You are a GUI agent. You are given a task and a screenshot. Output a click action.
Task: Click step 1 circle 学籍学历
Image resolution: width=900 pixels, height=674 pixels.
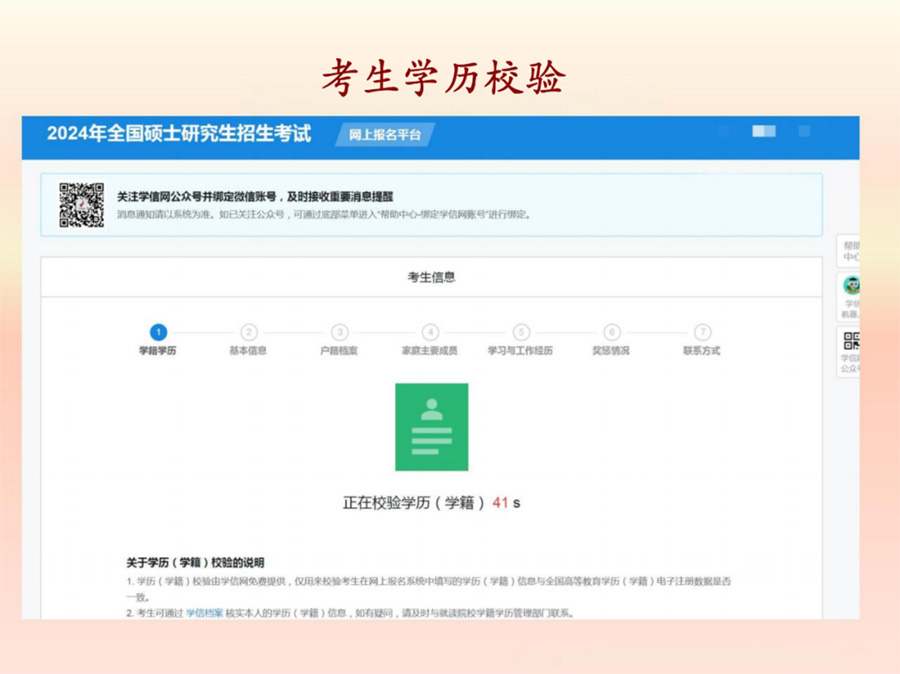[x=158, y=332]
